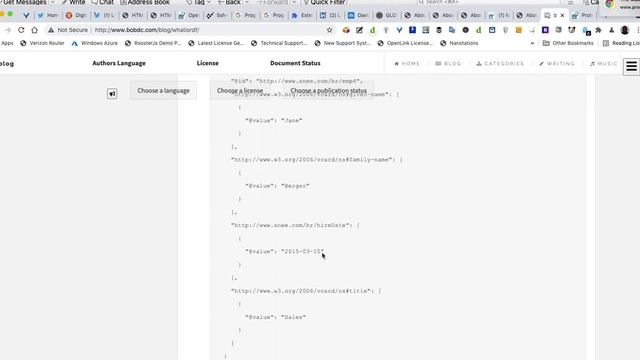Open the MUSIC navigation link
The image size is (640, 360).
pos(604,63)
